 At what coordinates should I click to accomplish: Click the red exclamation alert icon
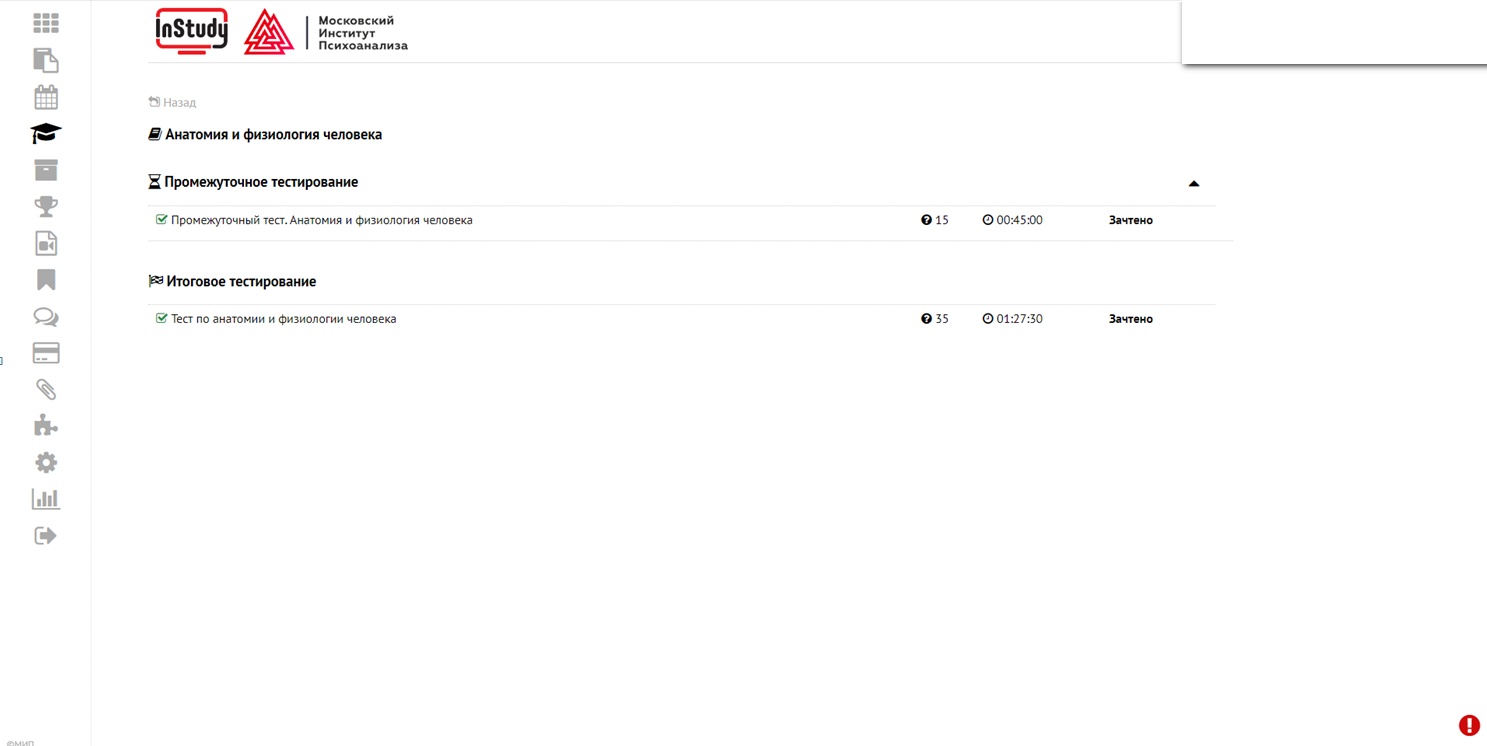(x=1468, y=725)
